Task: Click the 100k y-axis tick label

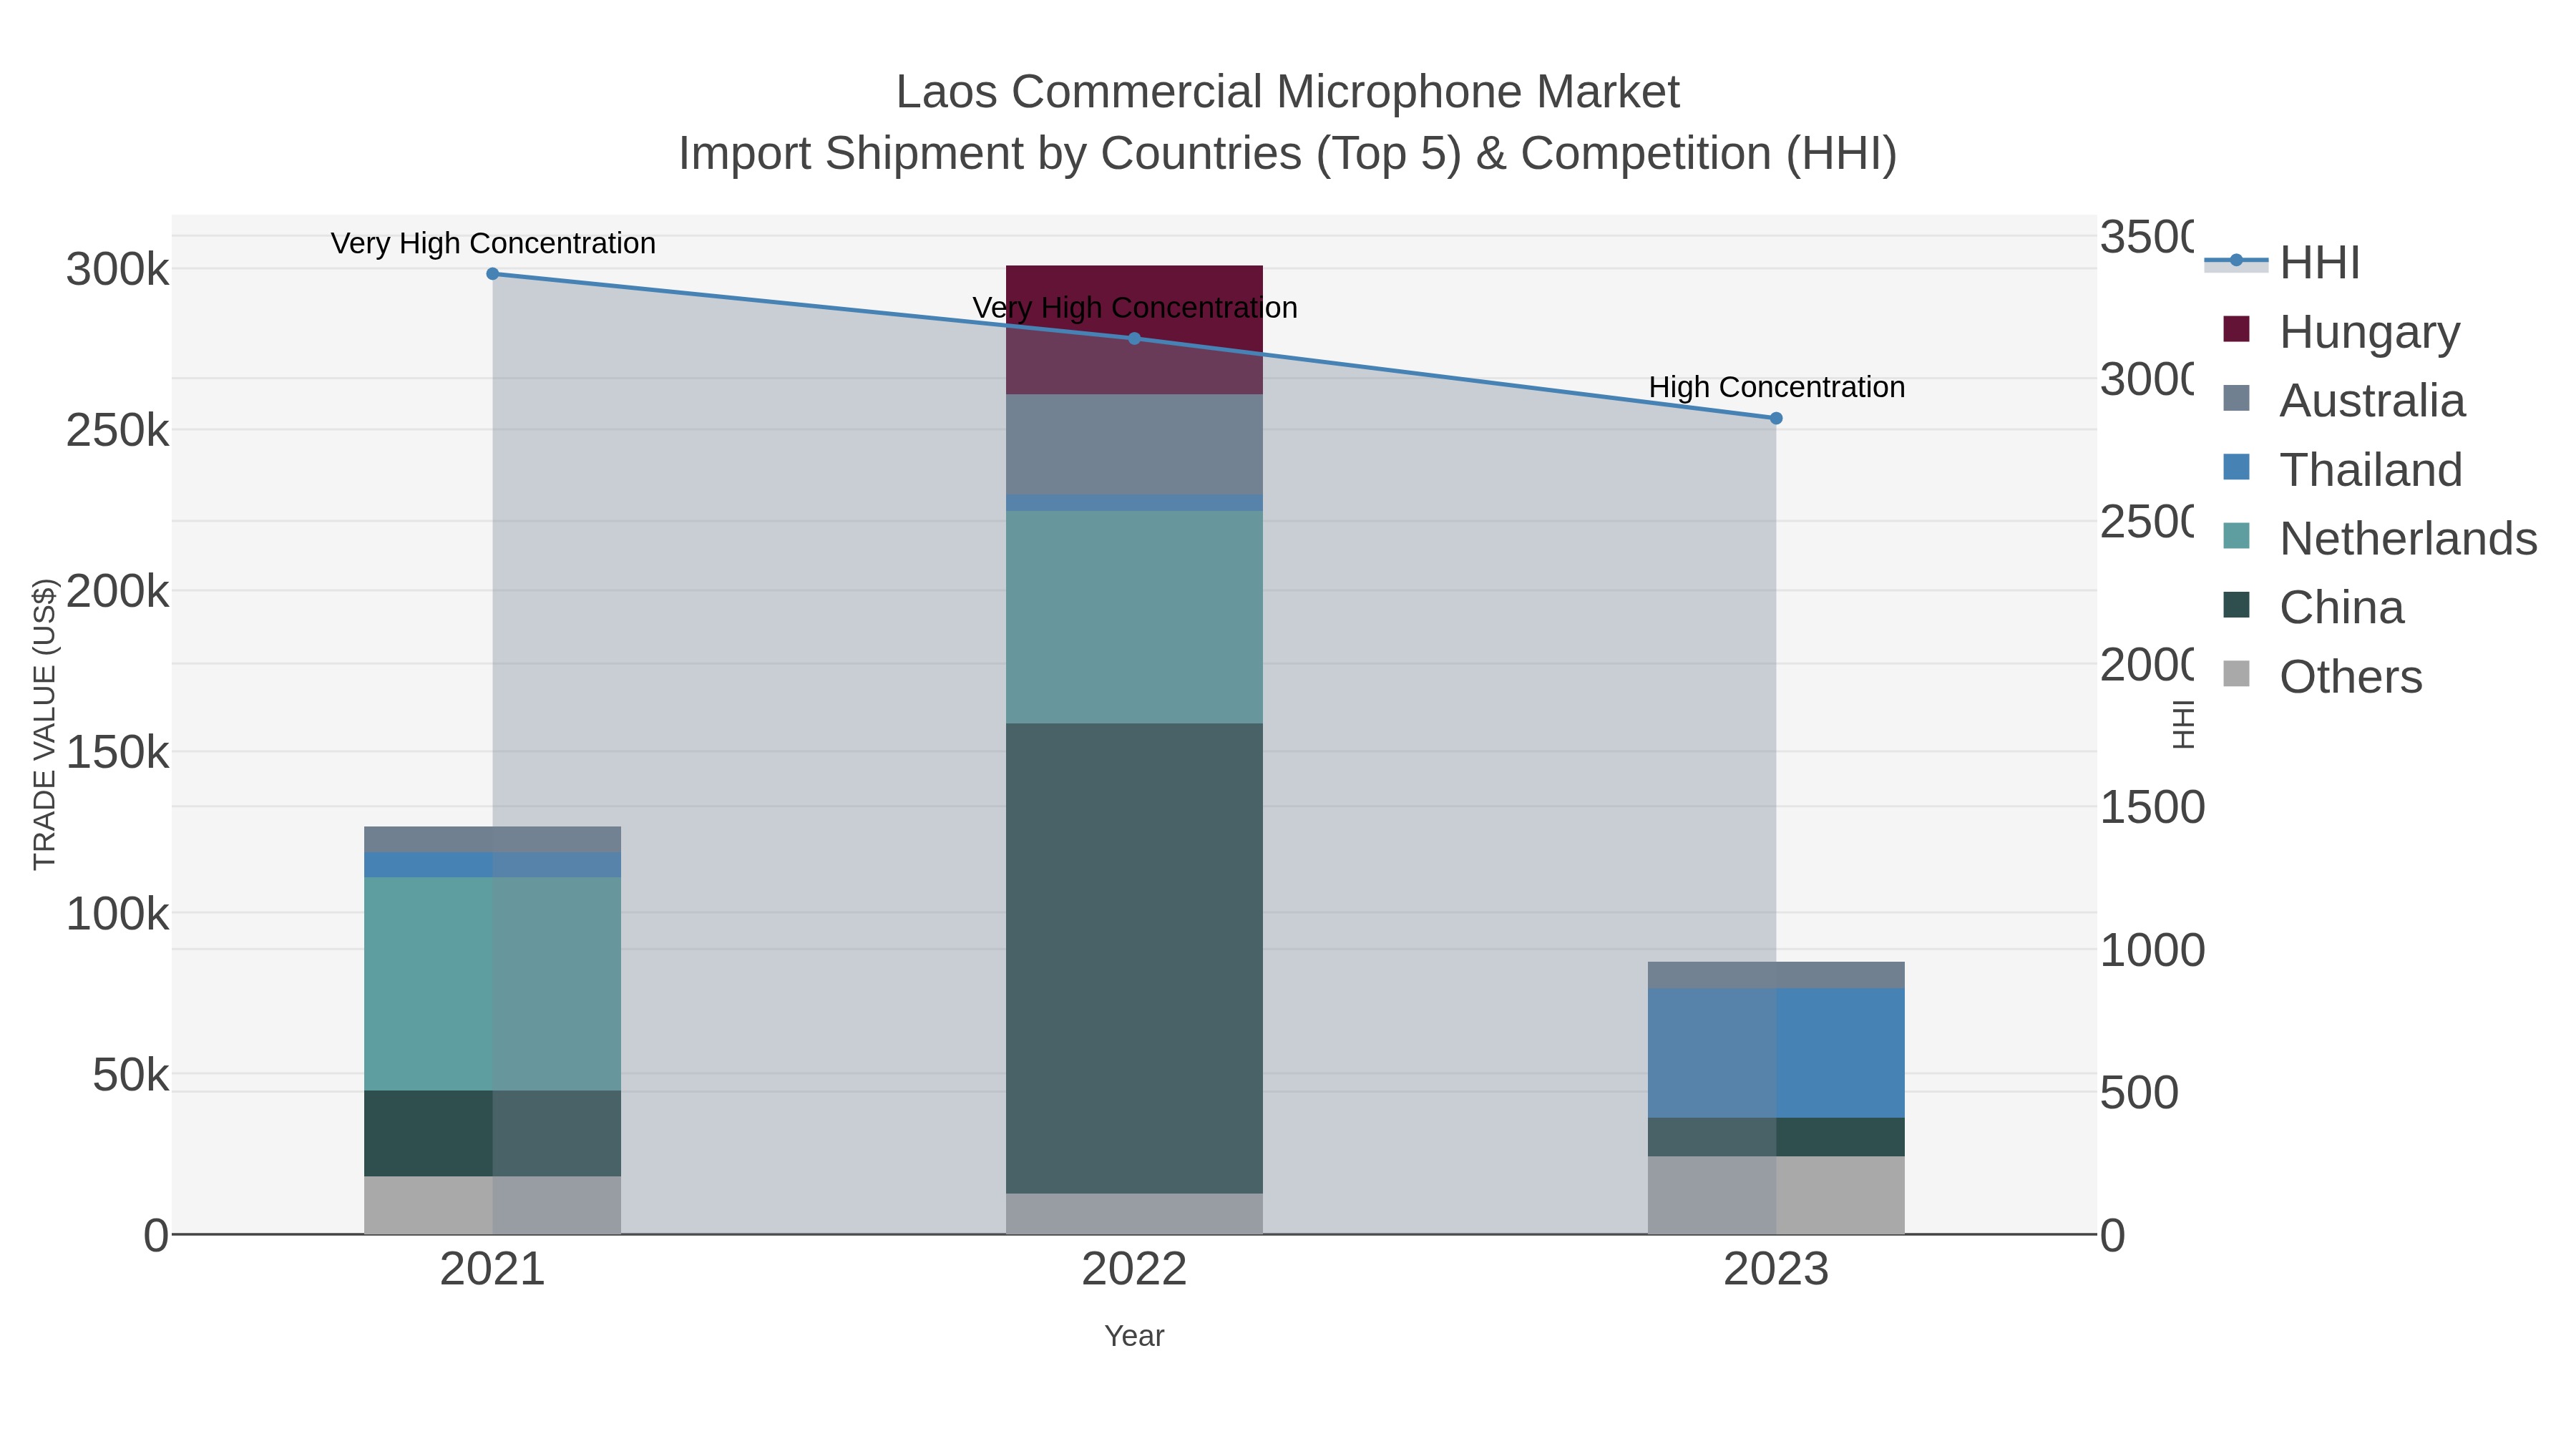Action: [x=117, y=913]
